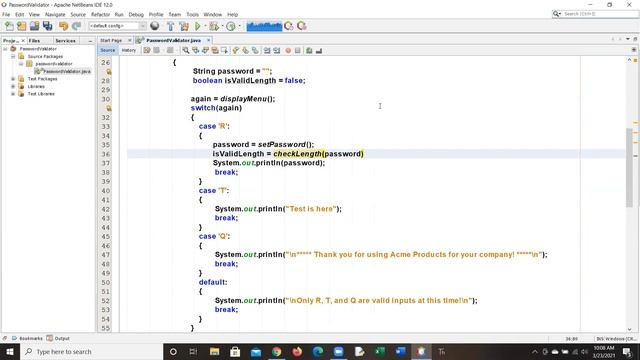Click the New File toolbar icon
Screen dimensions: 640x360
pos(9,26)
